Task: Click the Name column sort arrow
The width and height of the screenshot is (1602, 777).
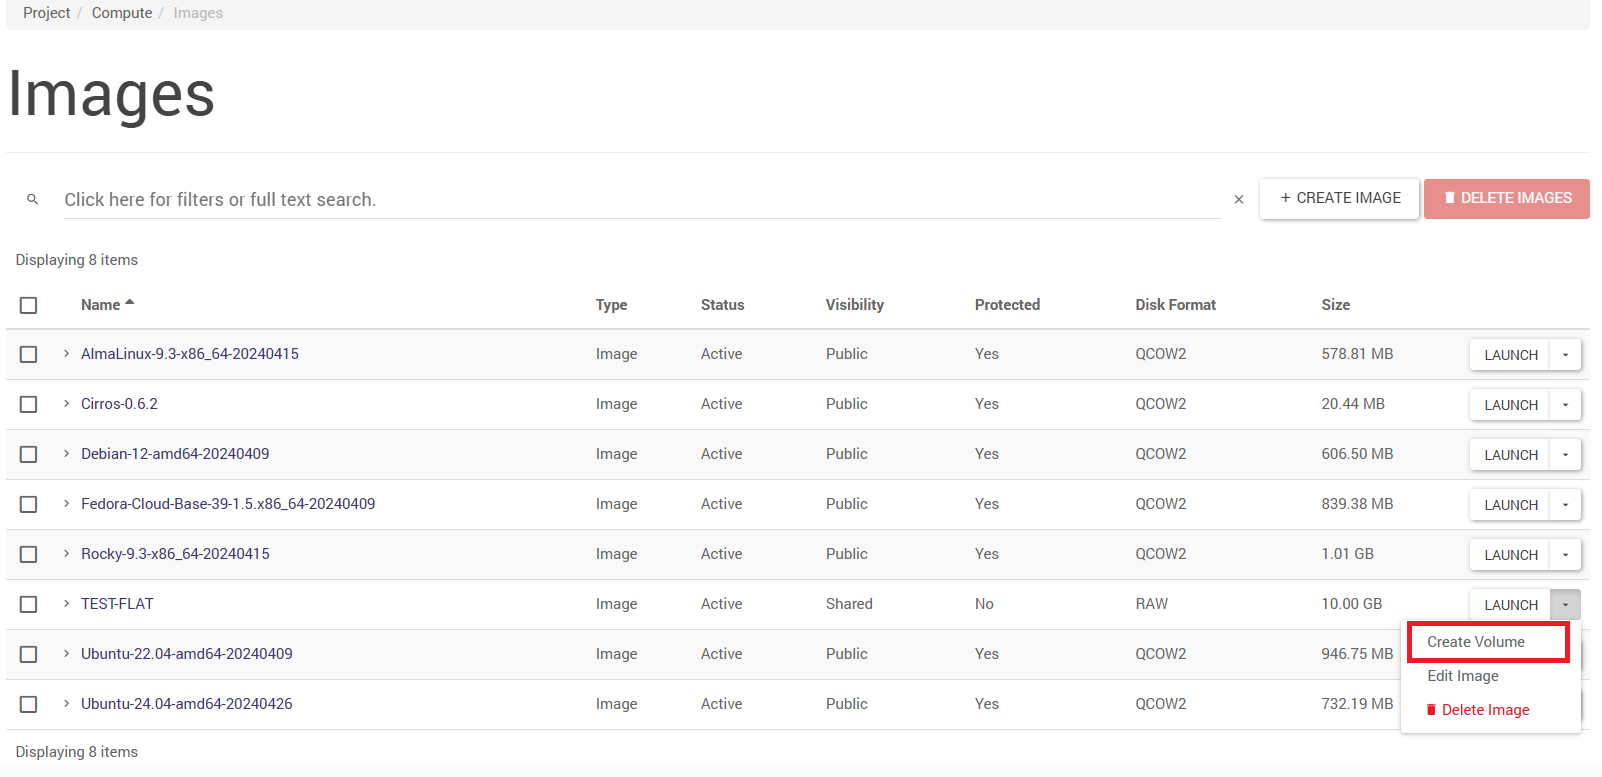Action: pos(130,303)
